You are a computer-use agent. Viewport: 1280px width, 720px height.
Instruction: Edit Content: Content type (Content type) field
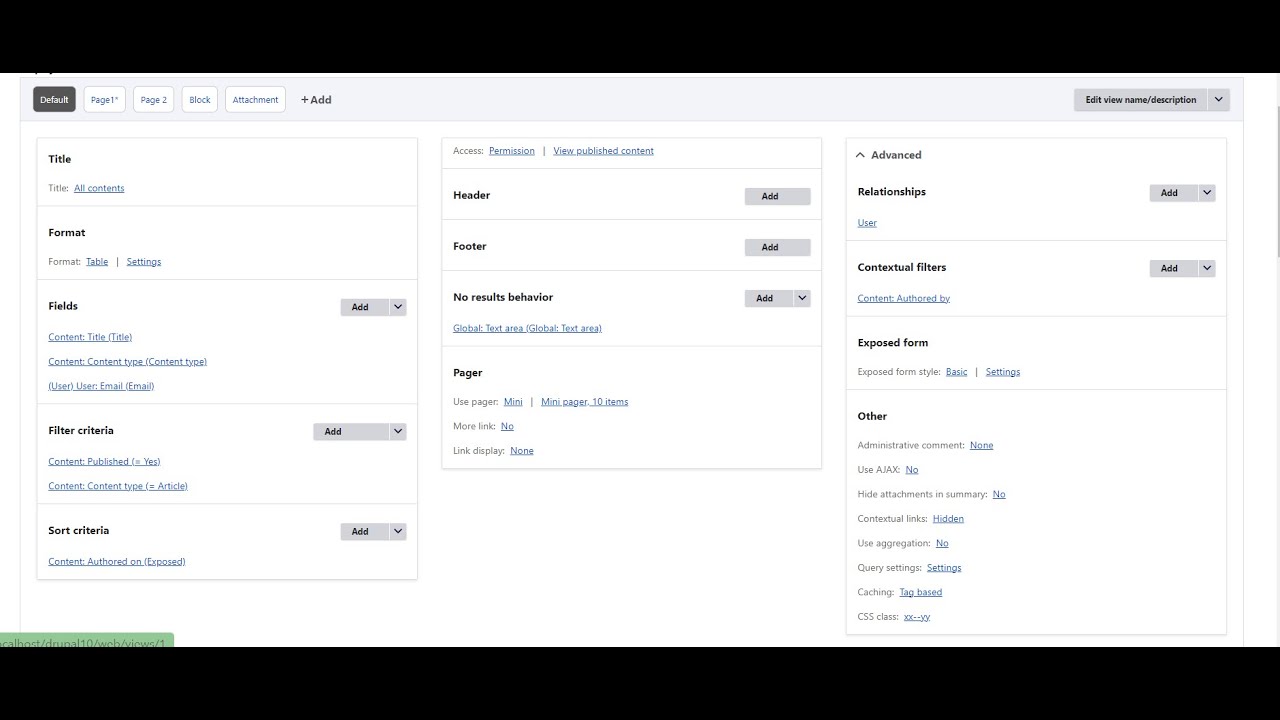click(x=128, y=362)
